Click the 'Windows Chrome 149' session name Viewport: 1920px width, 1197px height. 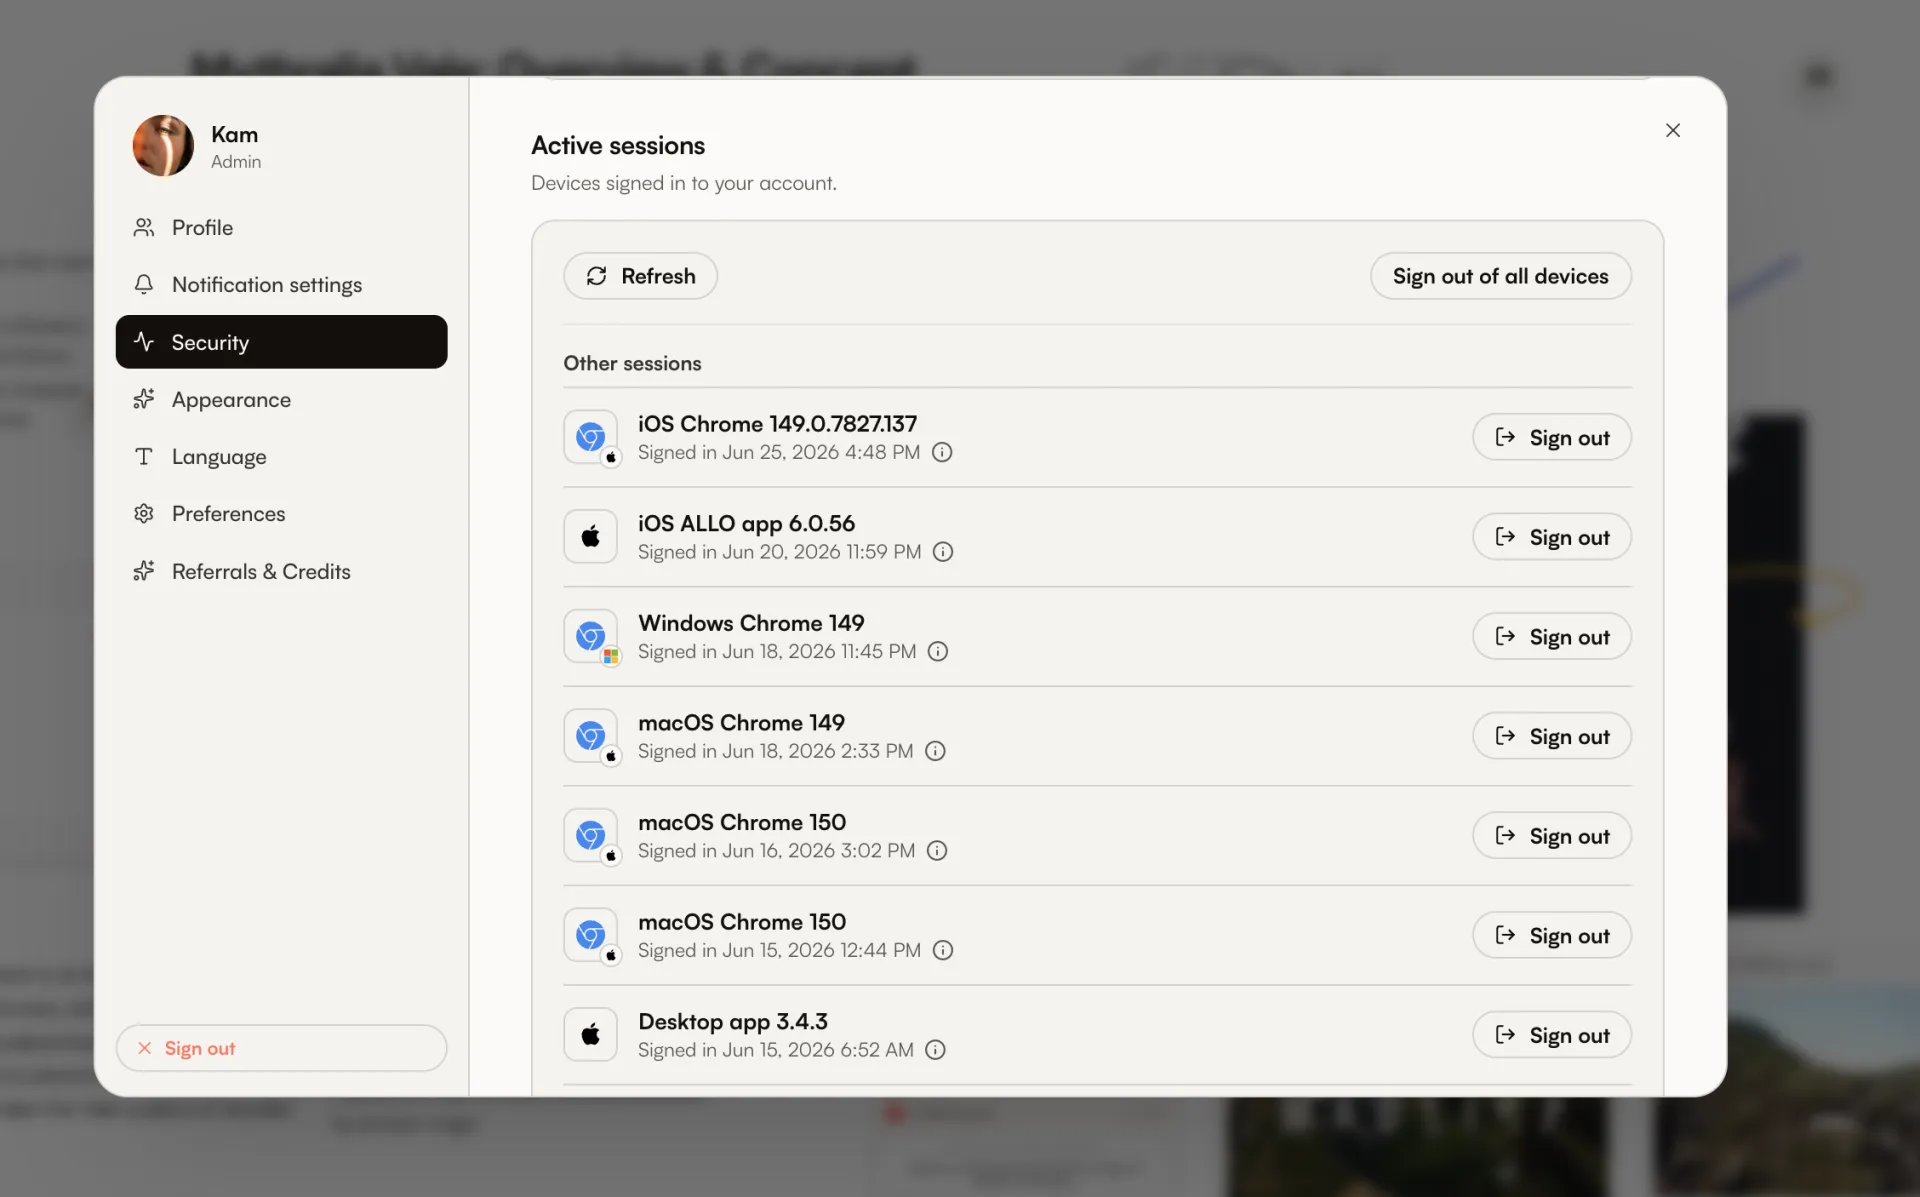751,623
